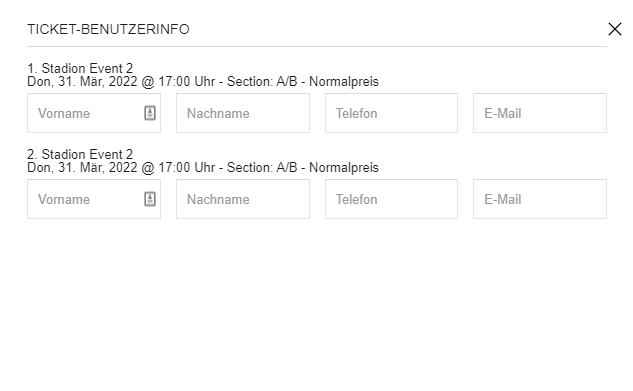The image size is (633, 391).
Task: Click the TICKET-BENUTZERINFO heading
Action: click(x=108, y=29)
